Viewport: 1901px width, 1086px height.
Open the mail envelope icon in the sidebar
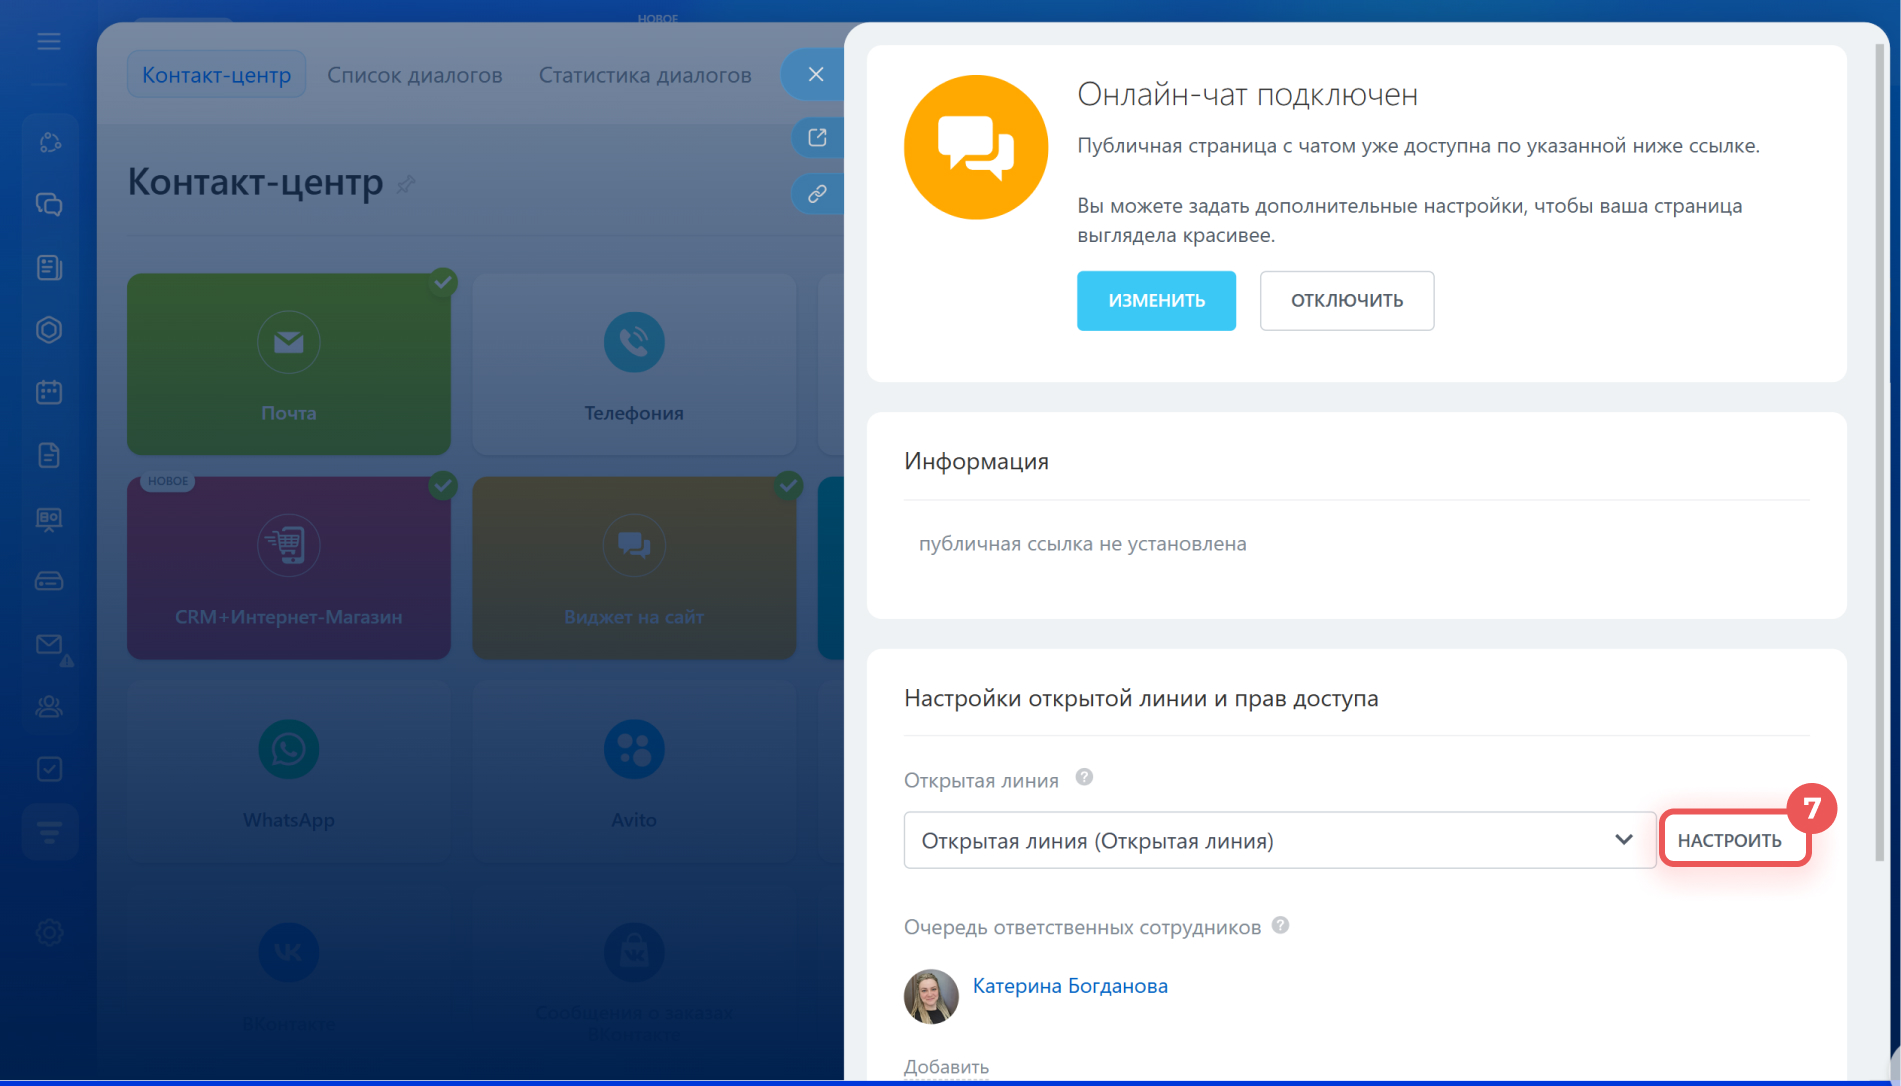coord(49,645)
